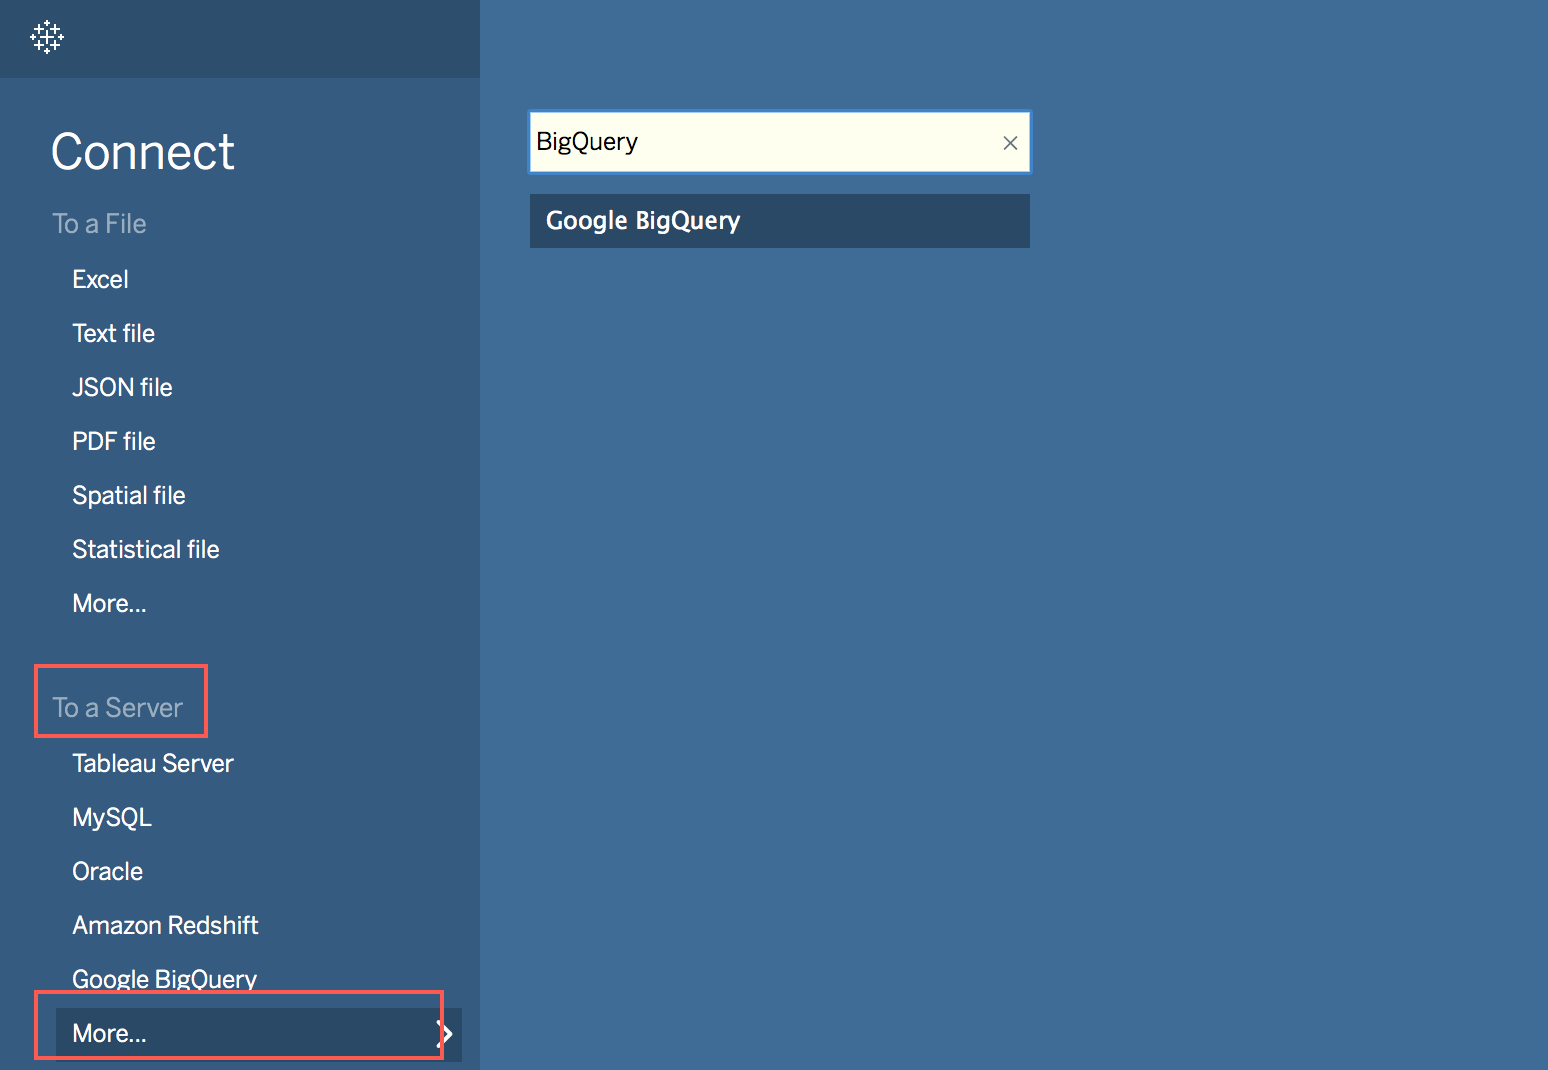Expand More under To a Server
The image size is (1548, 1070).
258,1034
